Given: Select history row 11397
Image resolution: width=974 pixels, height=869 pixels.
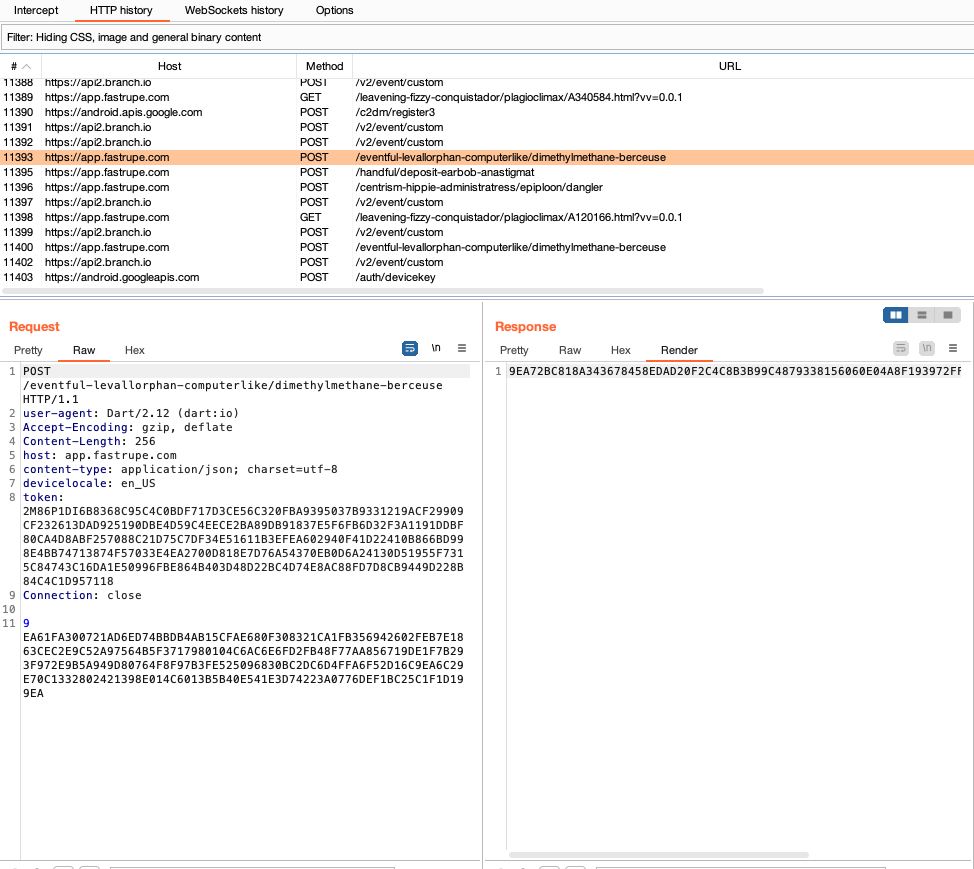Looking at the screenshot, I should click(x=487, y=202).
